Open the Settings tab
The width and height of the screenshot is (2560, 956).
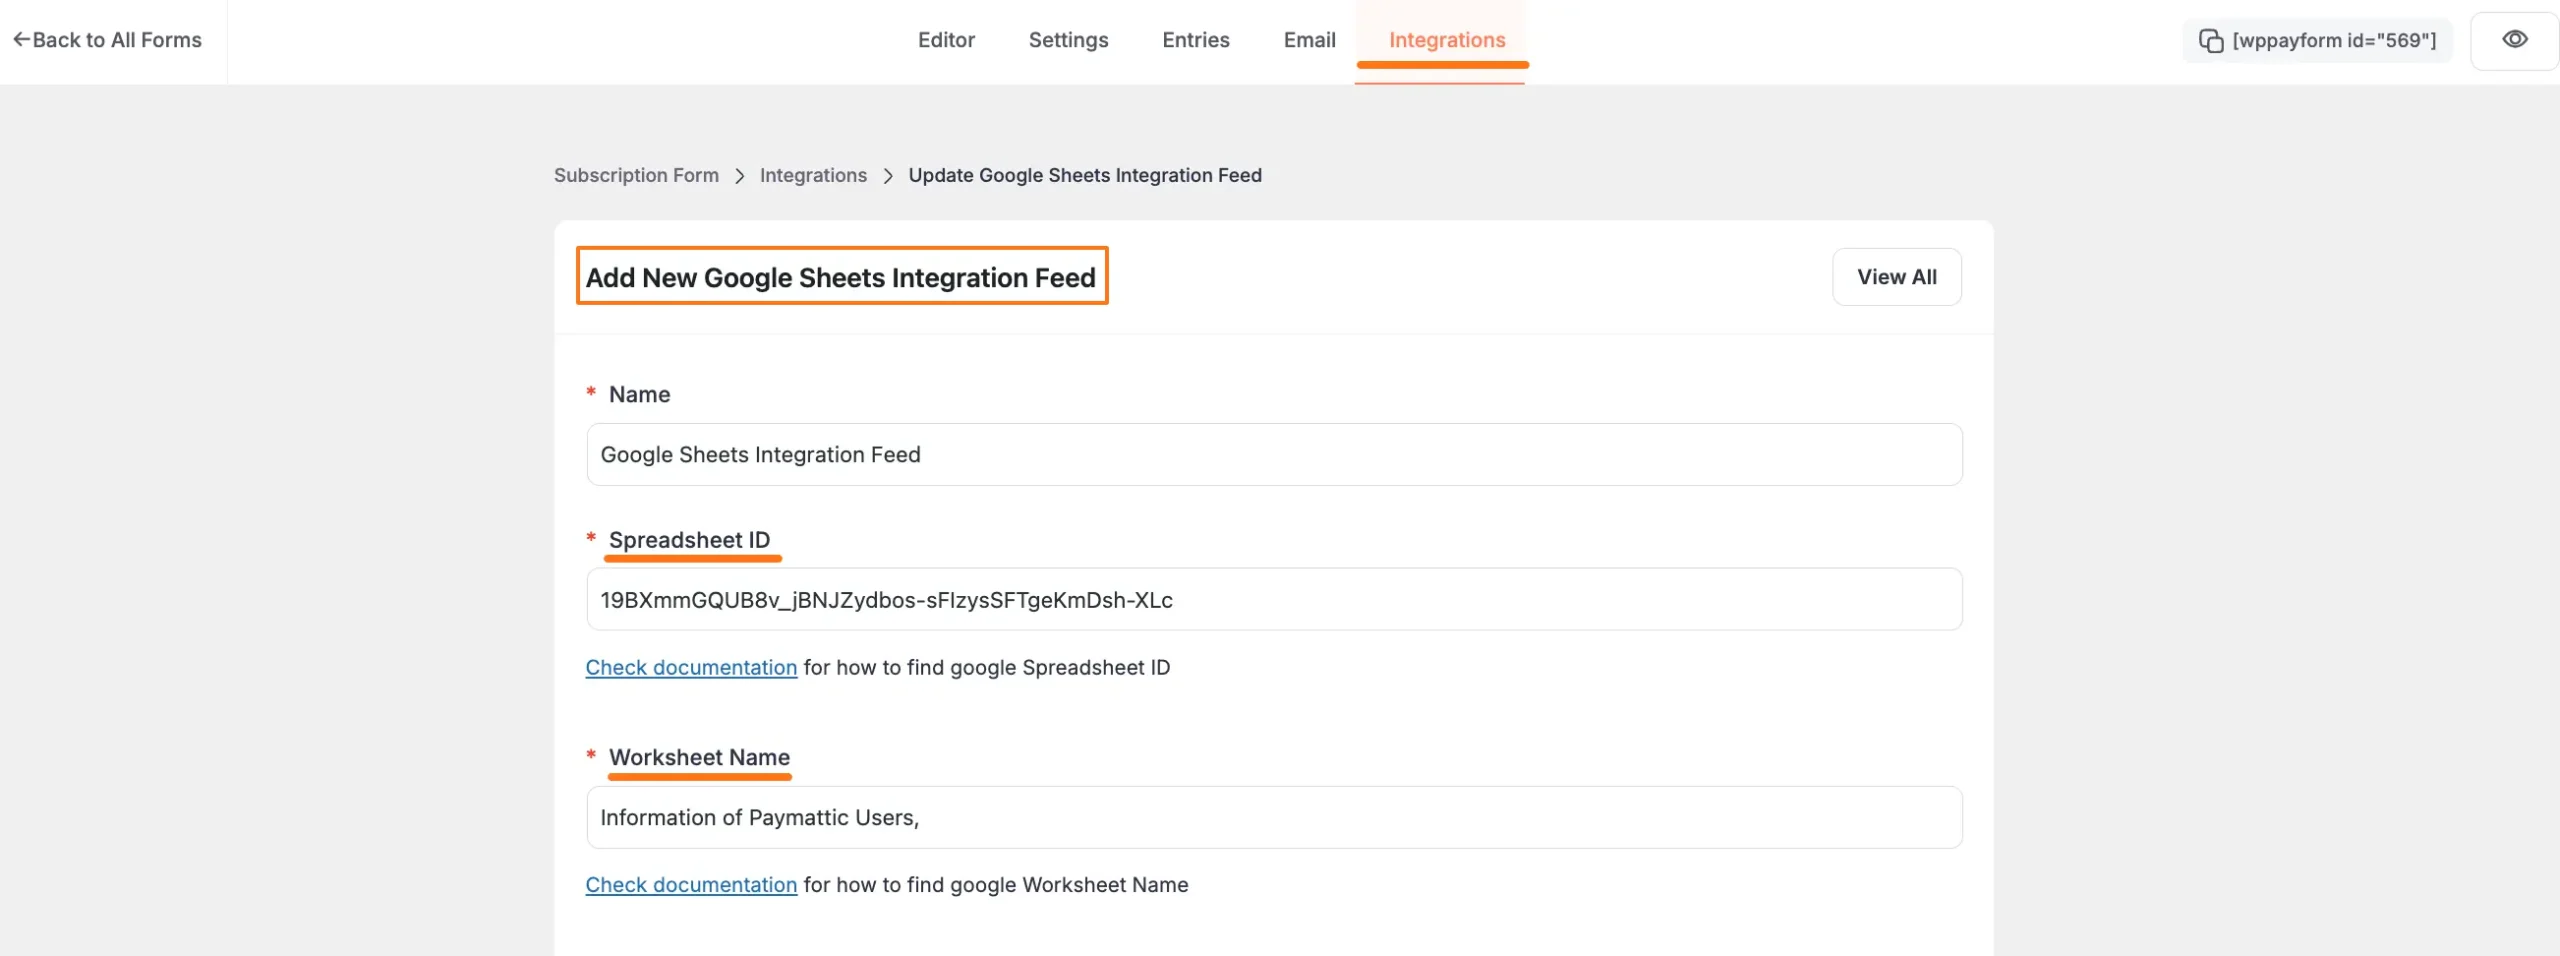tap(1068, 40)
